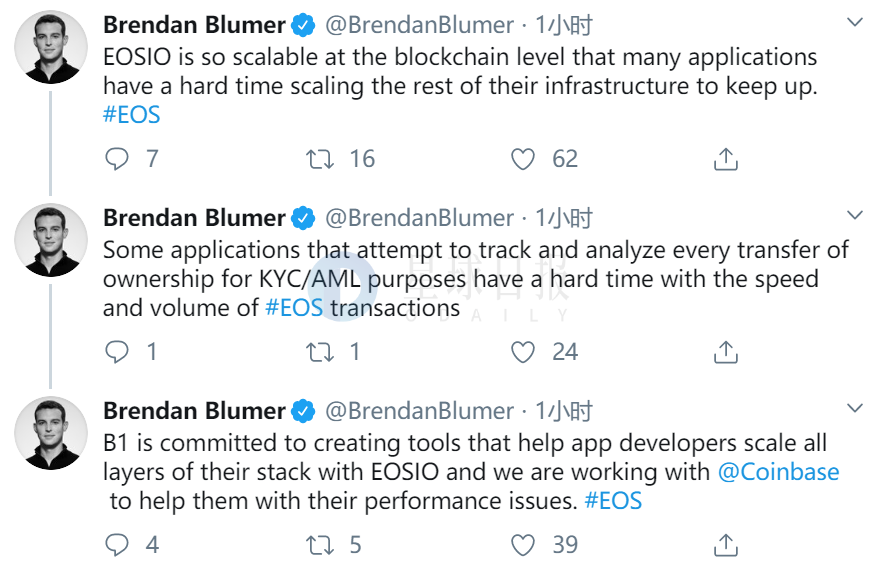This screenshot has height=573, width=877.
Task: Open options chevron on first tweet
Action: tap(855, 22)
